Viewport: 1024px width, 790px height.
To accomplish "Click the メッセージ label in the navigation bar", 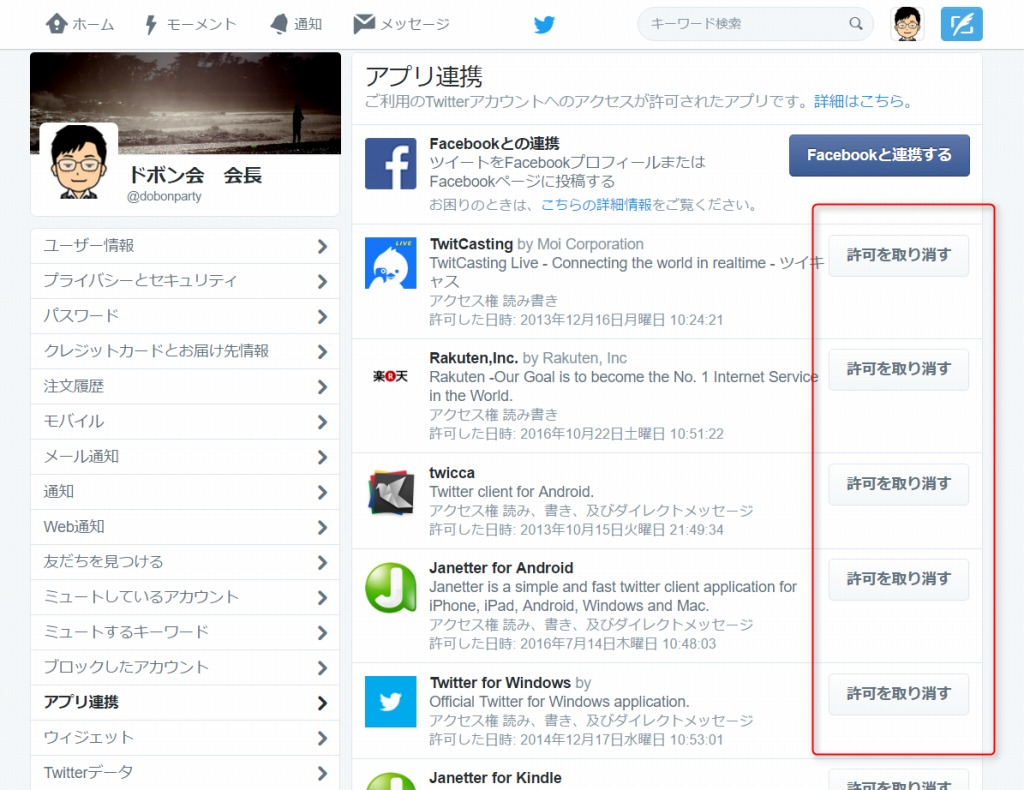I will click(x=415, y=25).
